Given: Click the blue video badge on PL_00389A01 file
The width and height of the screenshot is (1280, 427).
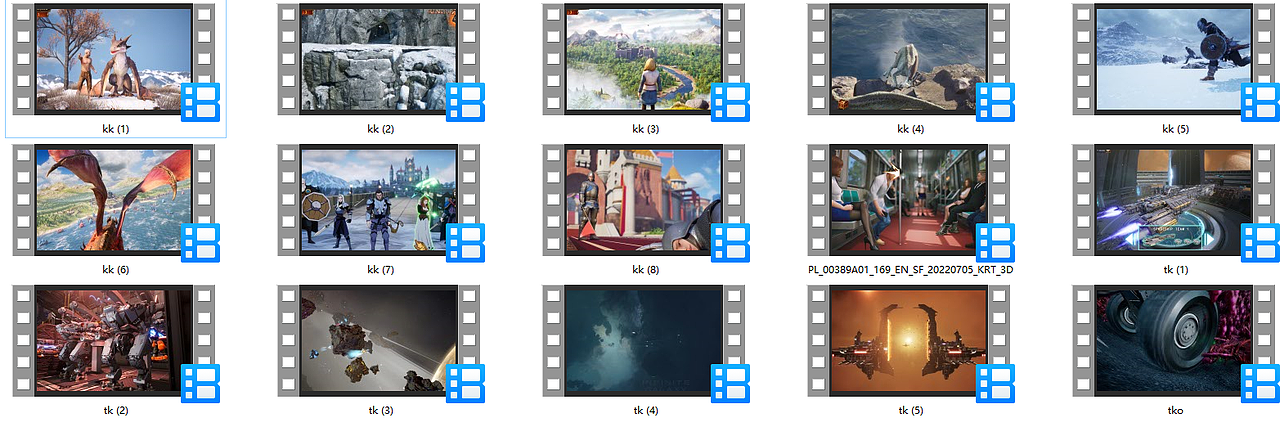Looking at the screenshot, I should tap(995, 243).
